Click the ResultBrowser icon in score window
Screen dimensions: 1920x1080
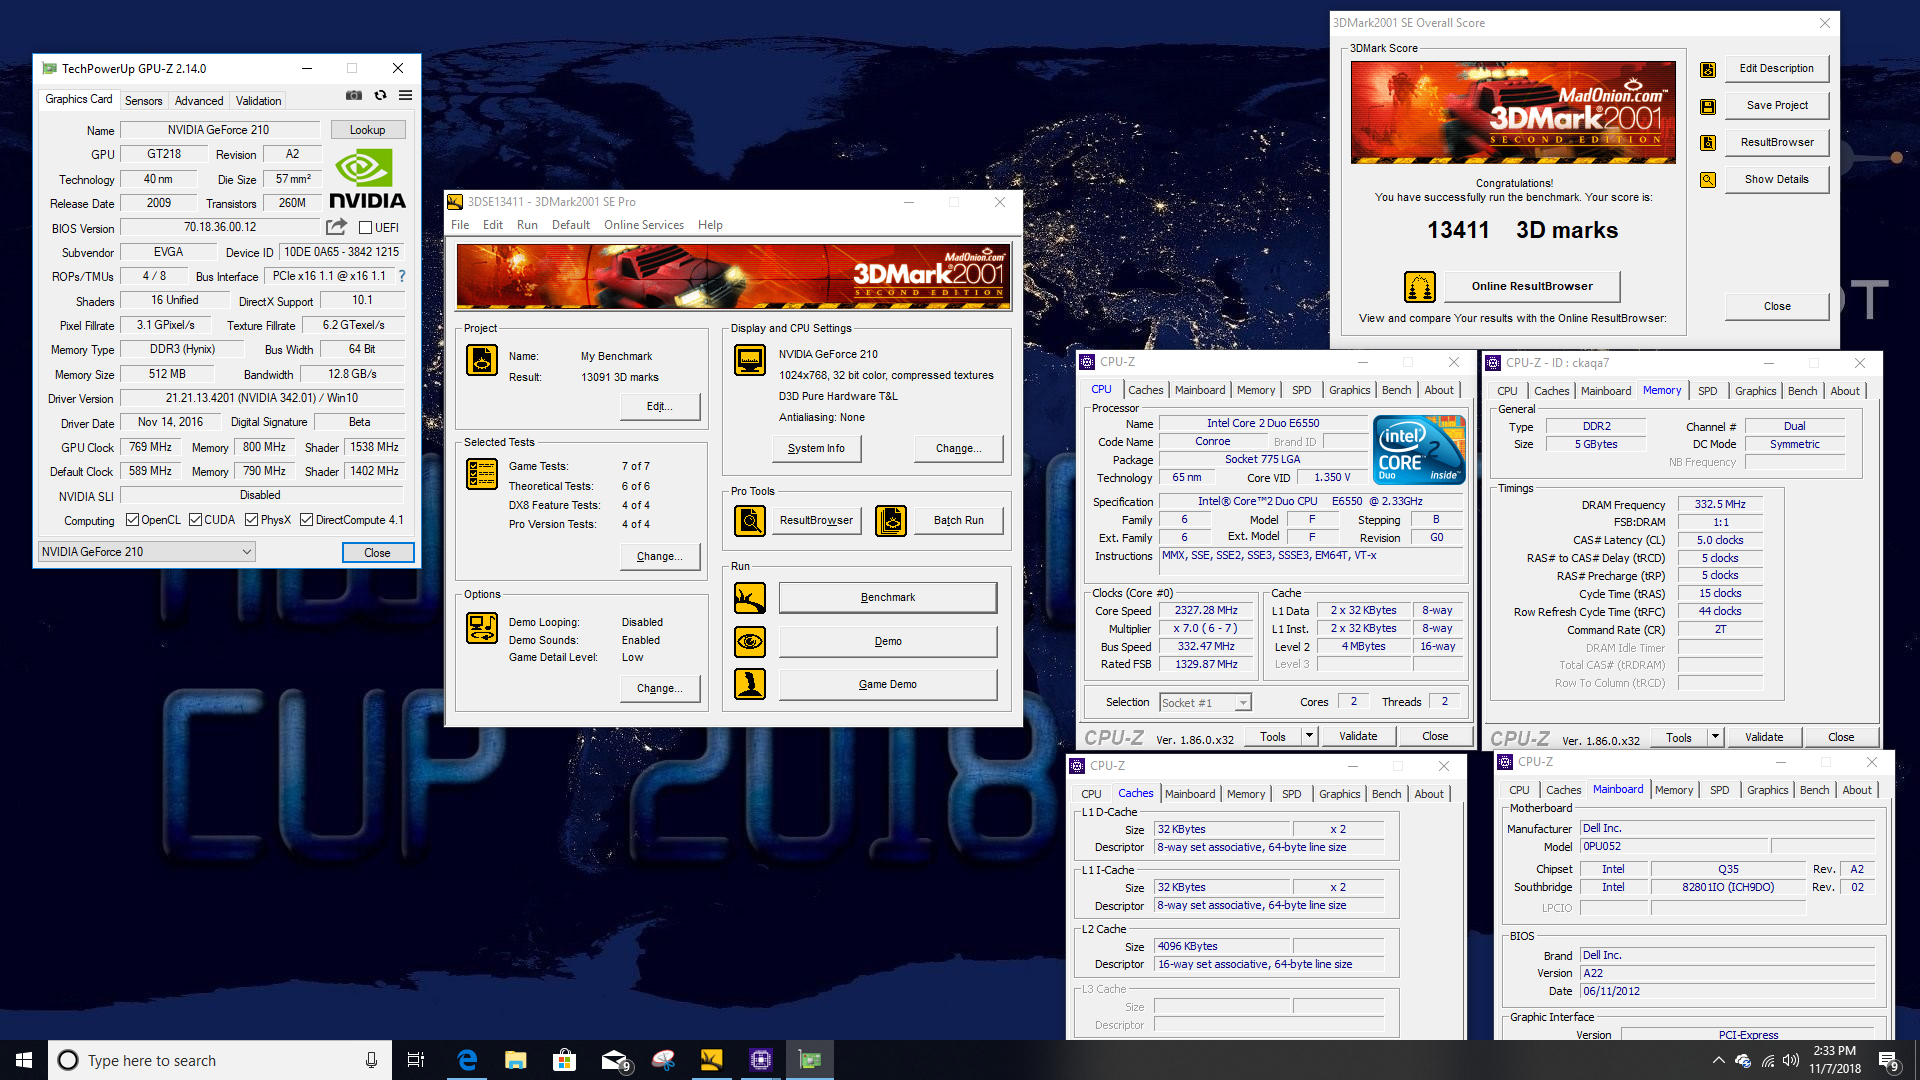click(x=1708, y=143)
